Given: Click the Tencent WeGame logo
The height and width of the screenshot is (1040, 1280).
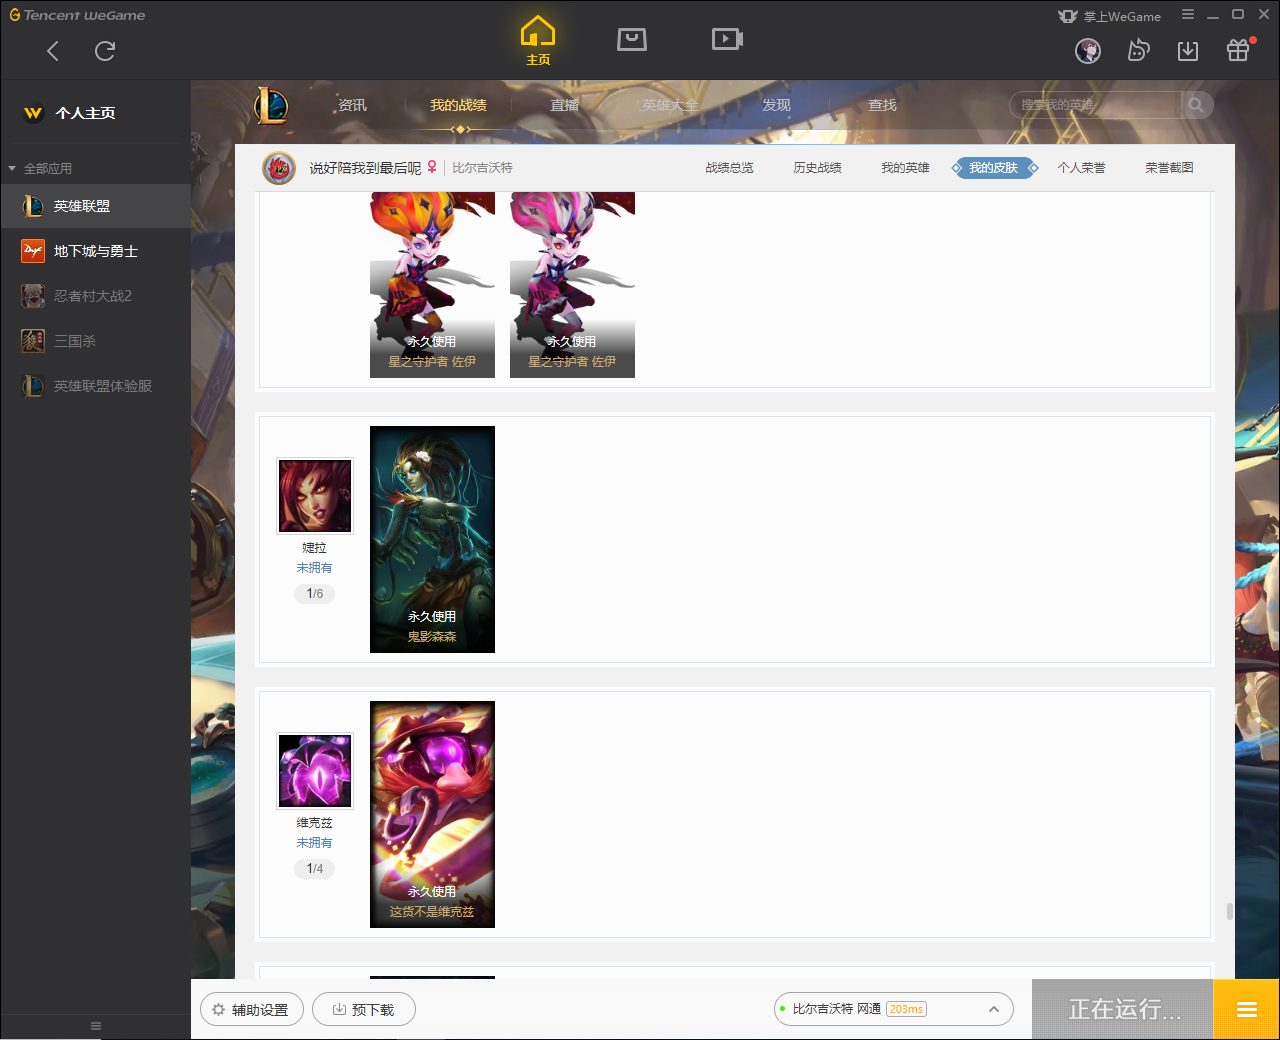Looking at the screenshot, I should 78,15.
